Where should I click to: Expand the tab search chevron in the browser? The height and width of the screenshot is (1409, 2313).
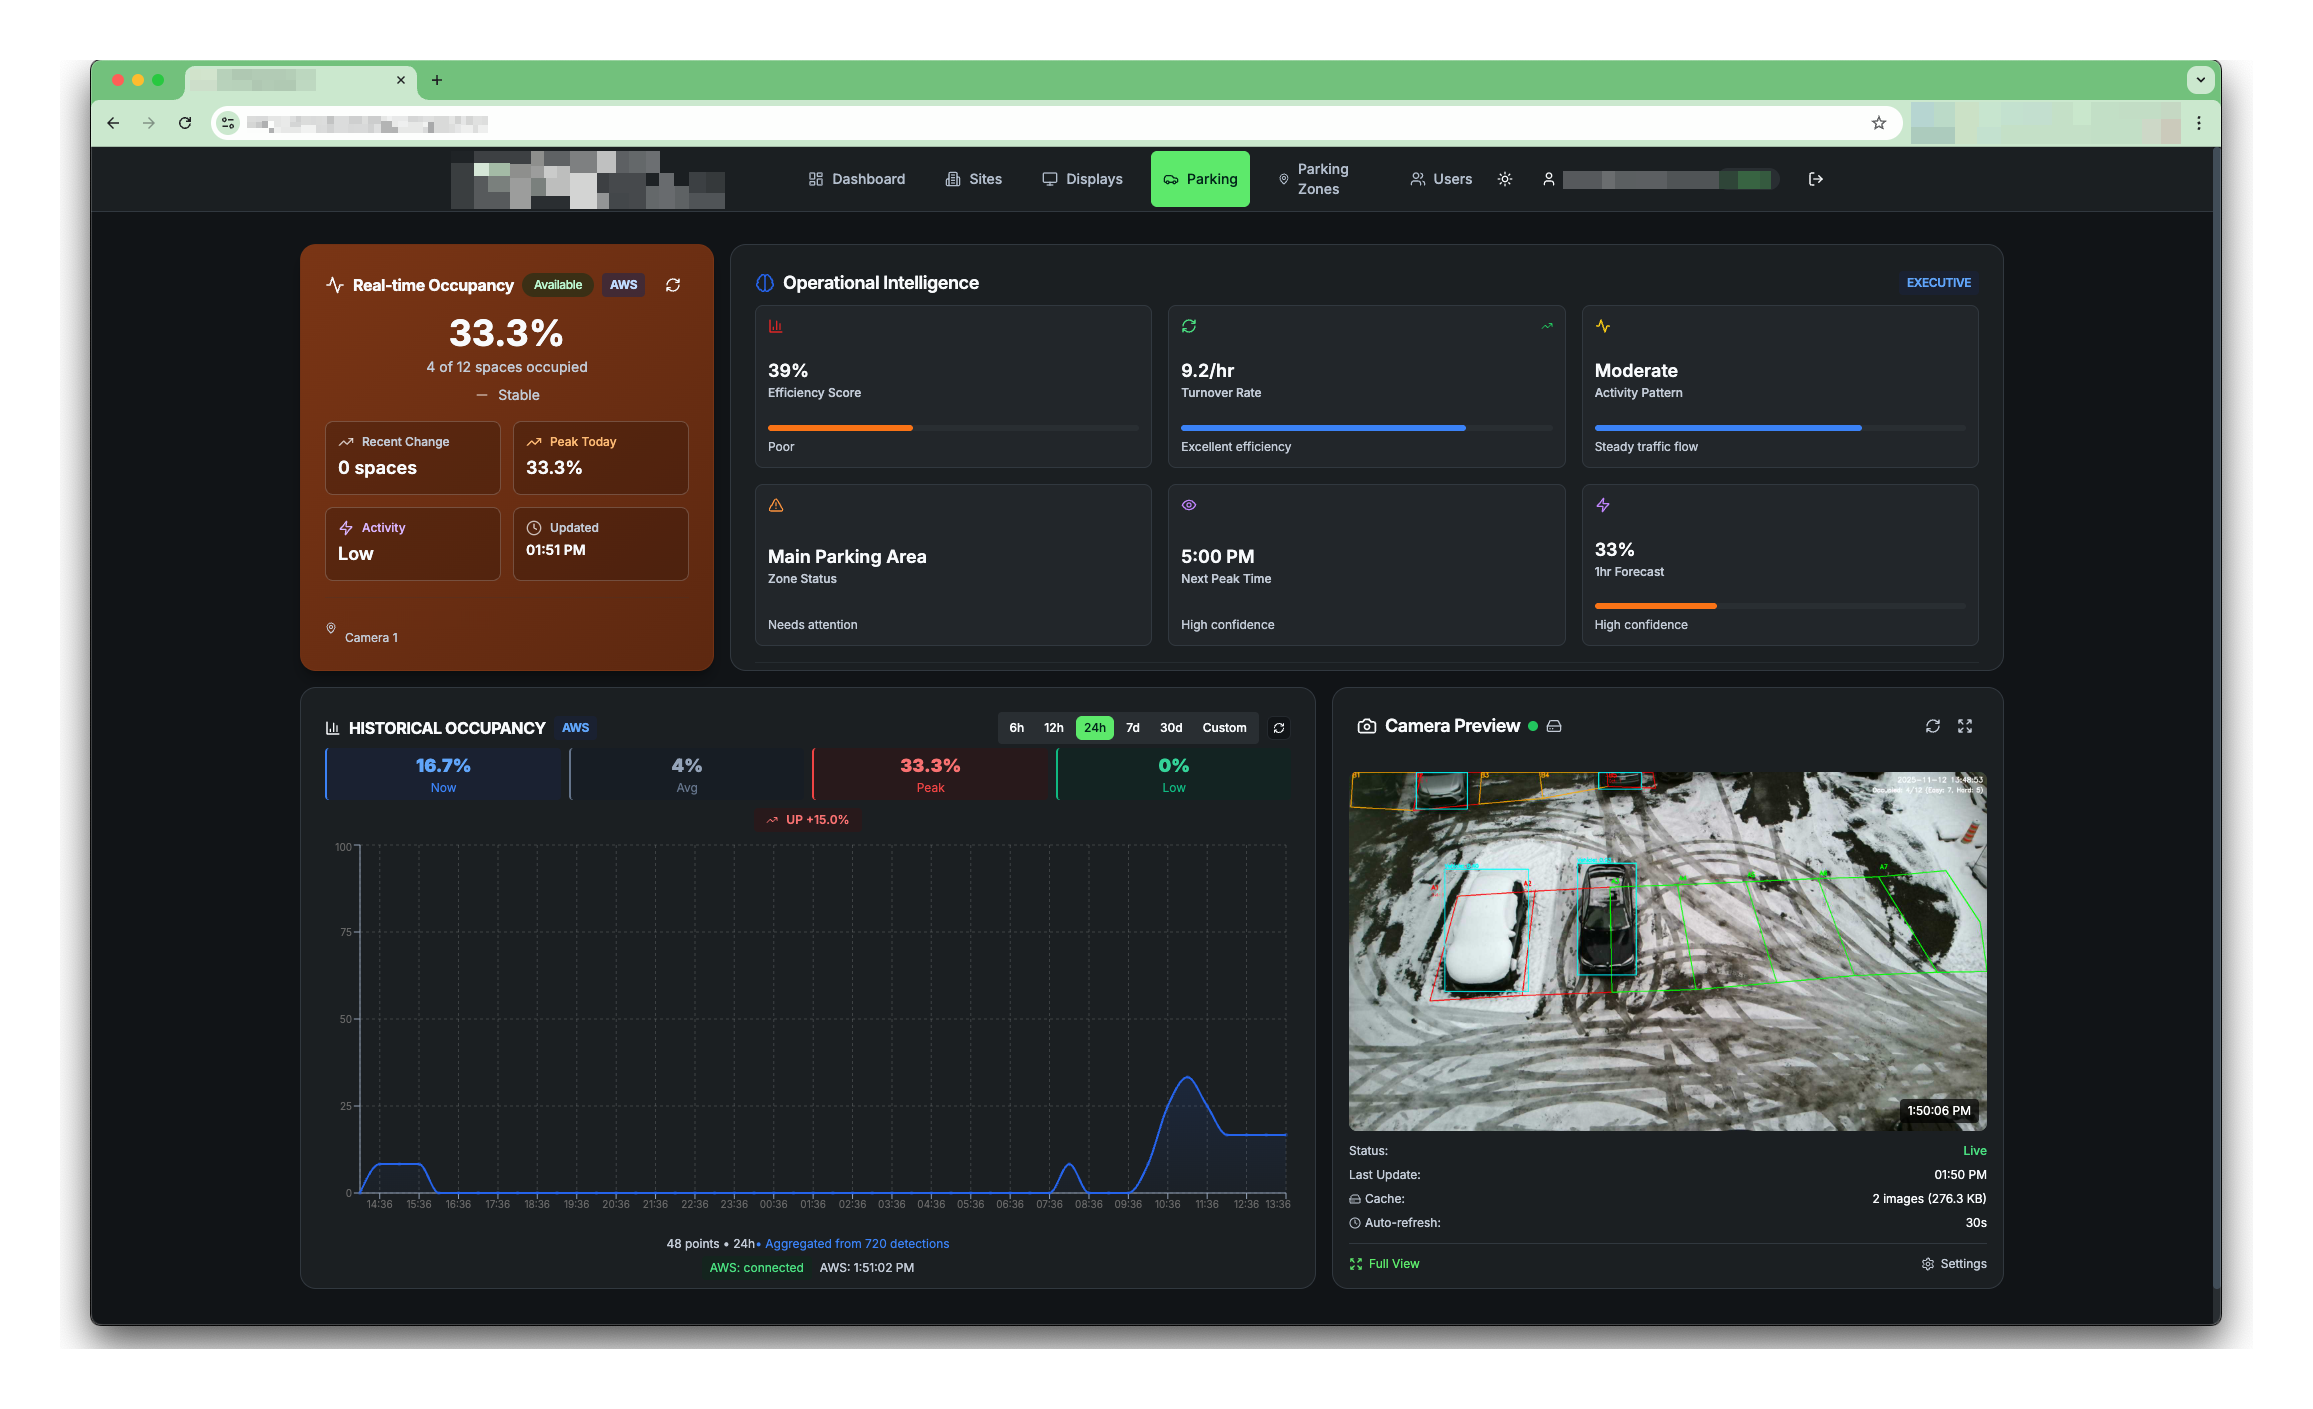pos(2199,80)
